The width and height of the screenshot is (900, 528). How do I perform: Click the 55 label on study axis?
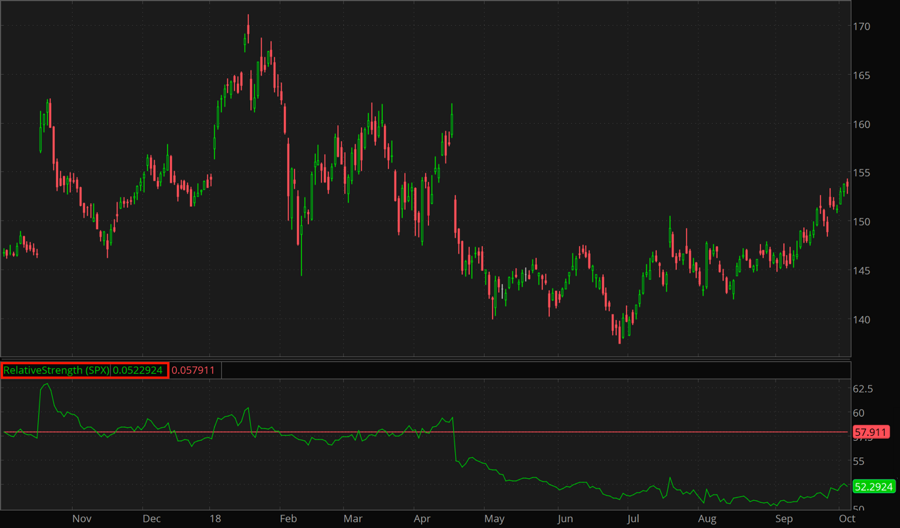click(x=860, y=461)
